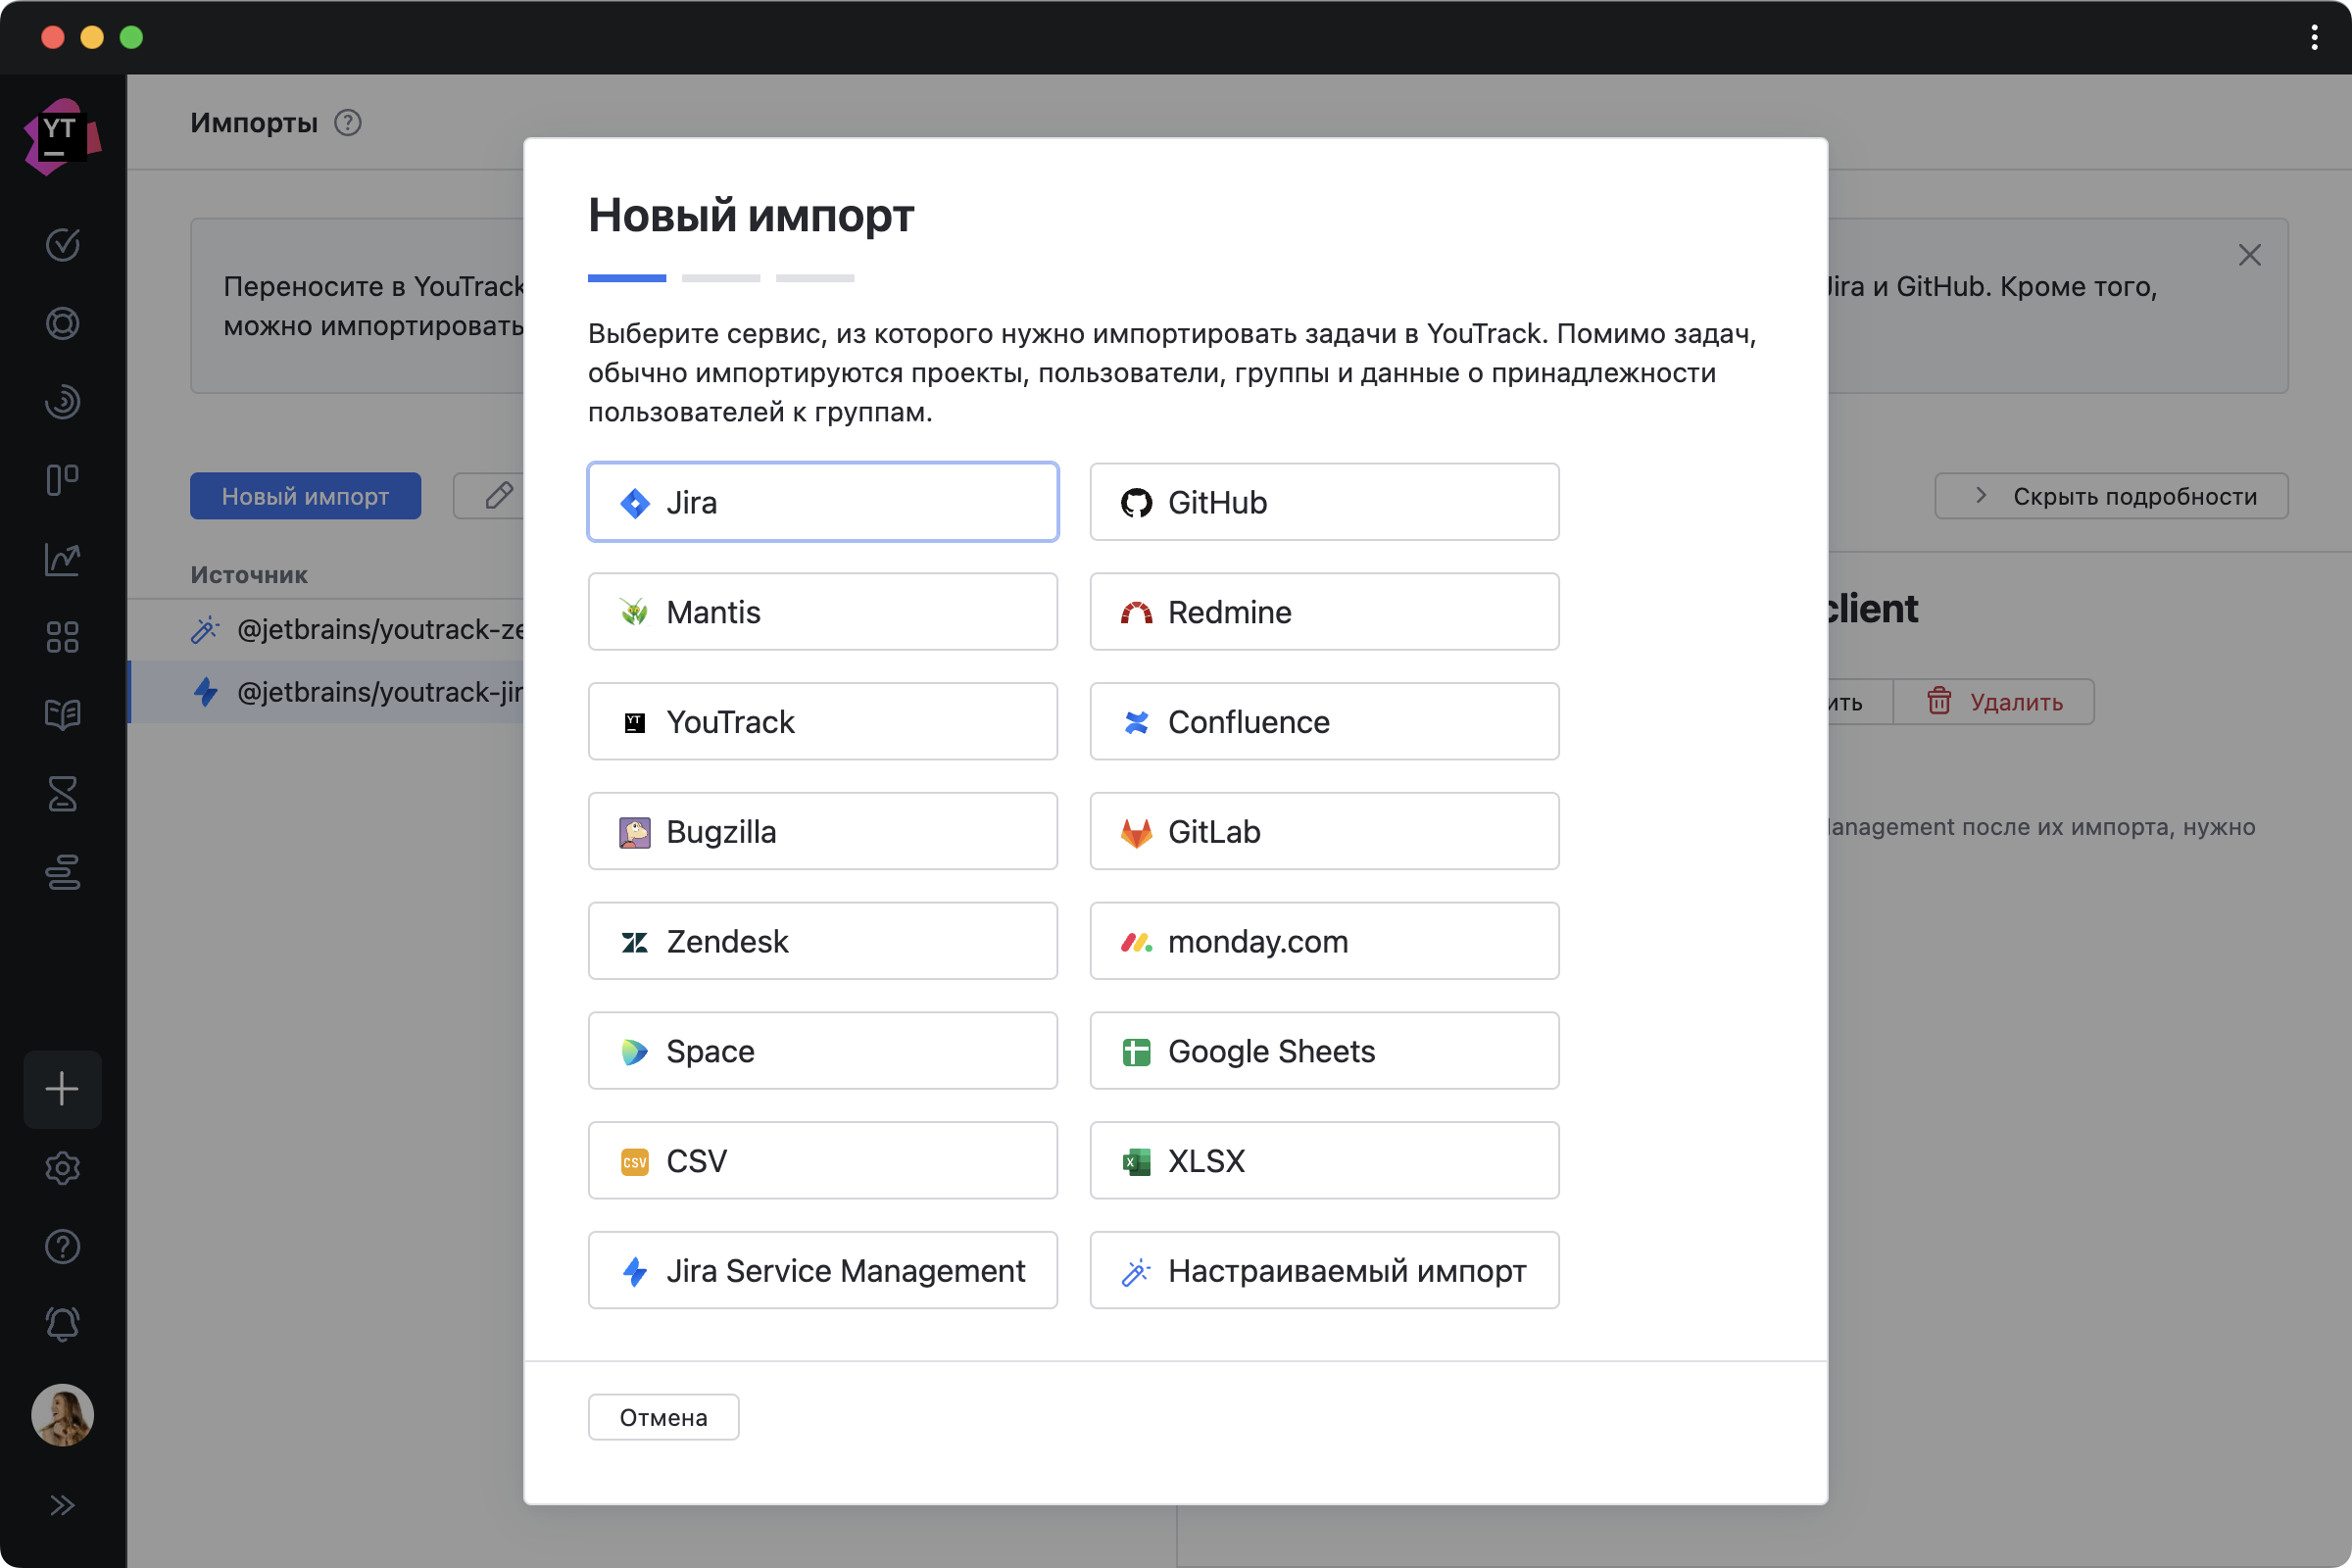Open the Issues checkmark icon in sidebar
The height and width of the screenshot is (1568, 2352).
point(62,245)
